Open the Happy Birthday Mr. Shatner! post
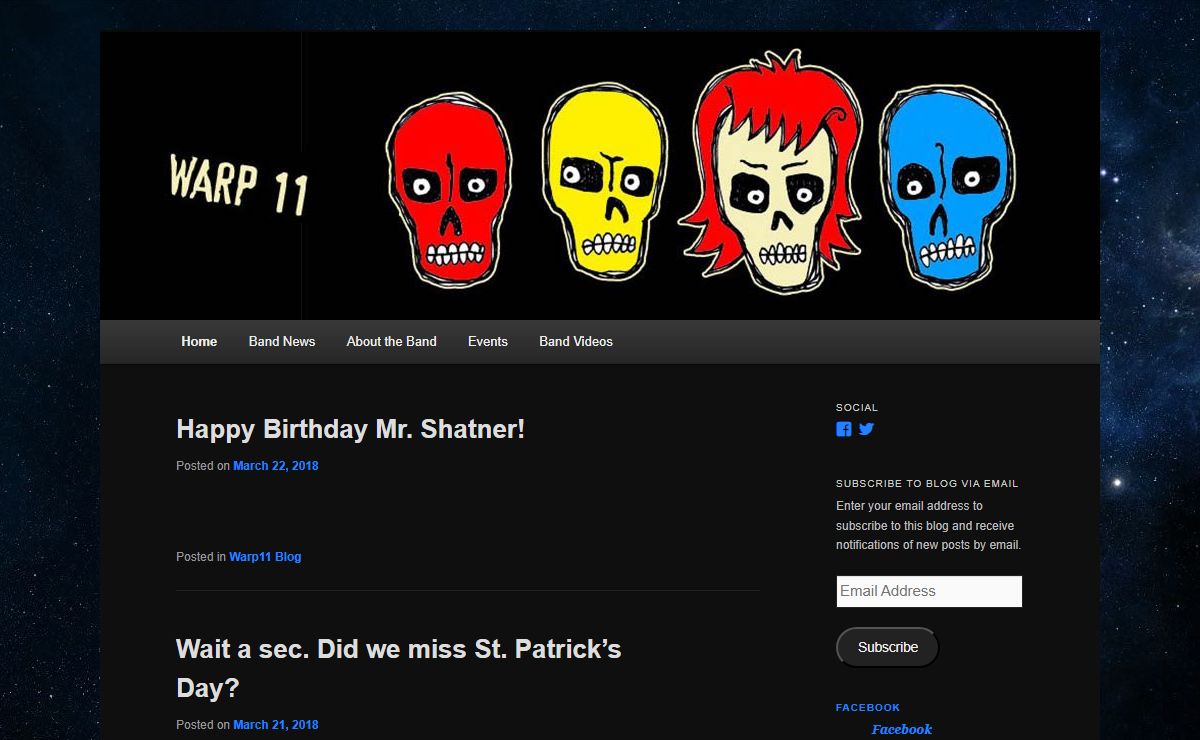 click(x=350, y=429)
